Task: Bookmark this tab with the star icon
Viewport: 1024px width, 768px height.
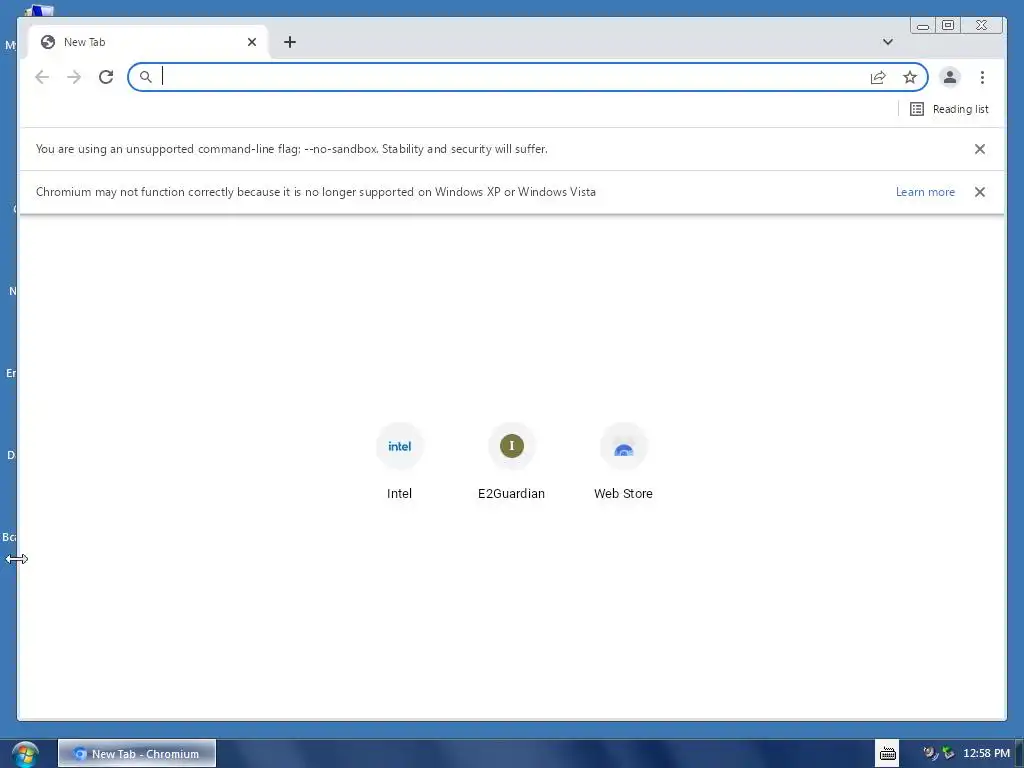Action: (910, 77)
